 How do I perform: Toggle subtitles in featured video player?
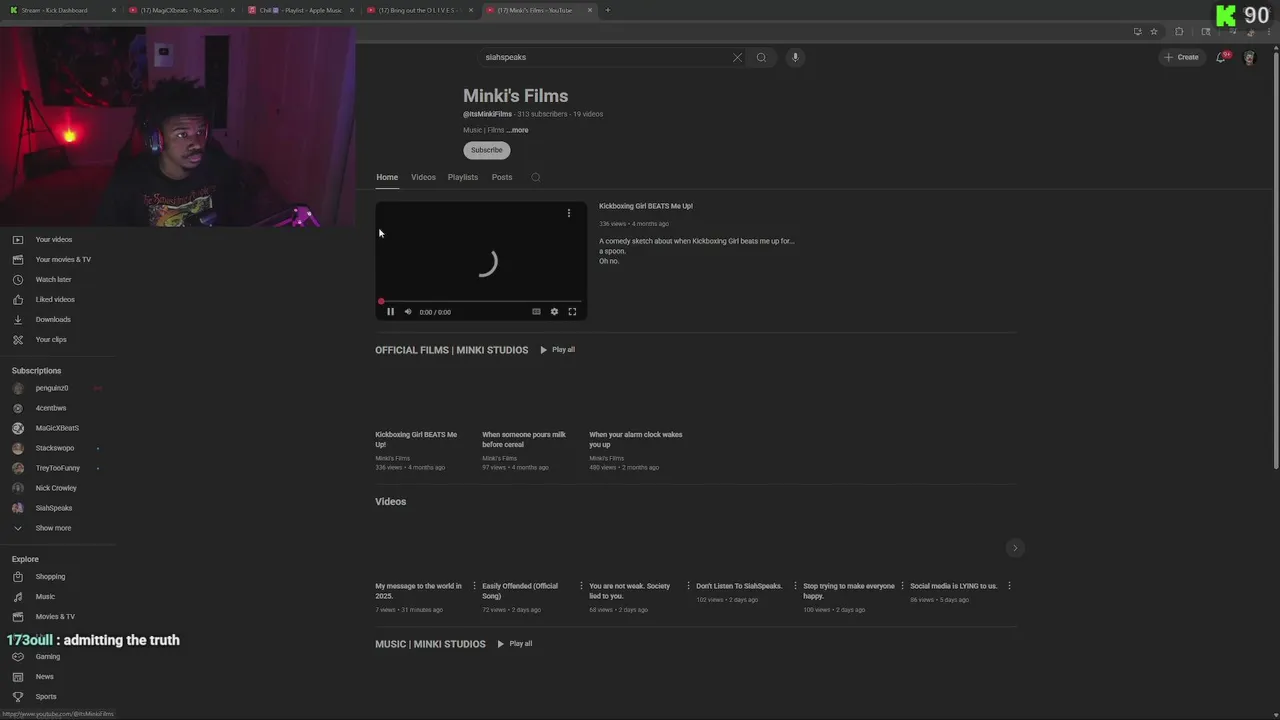click(536, 312)
